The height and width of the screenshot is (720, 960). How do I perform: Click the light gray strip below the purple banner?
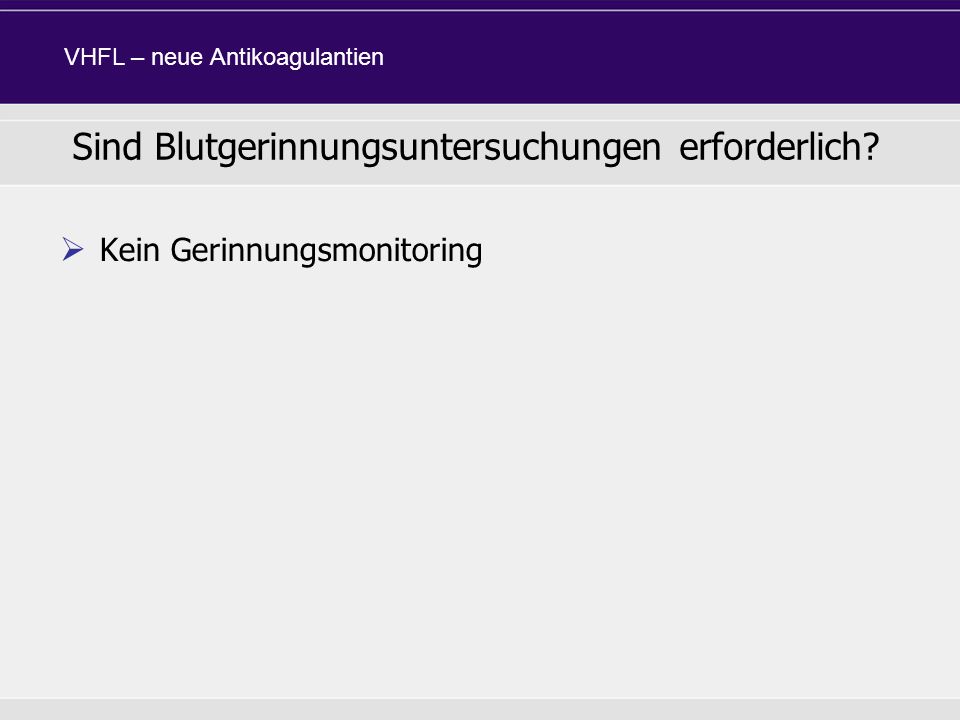(x=480, y=111)
